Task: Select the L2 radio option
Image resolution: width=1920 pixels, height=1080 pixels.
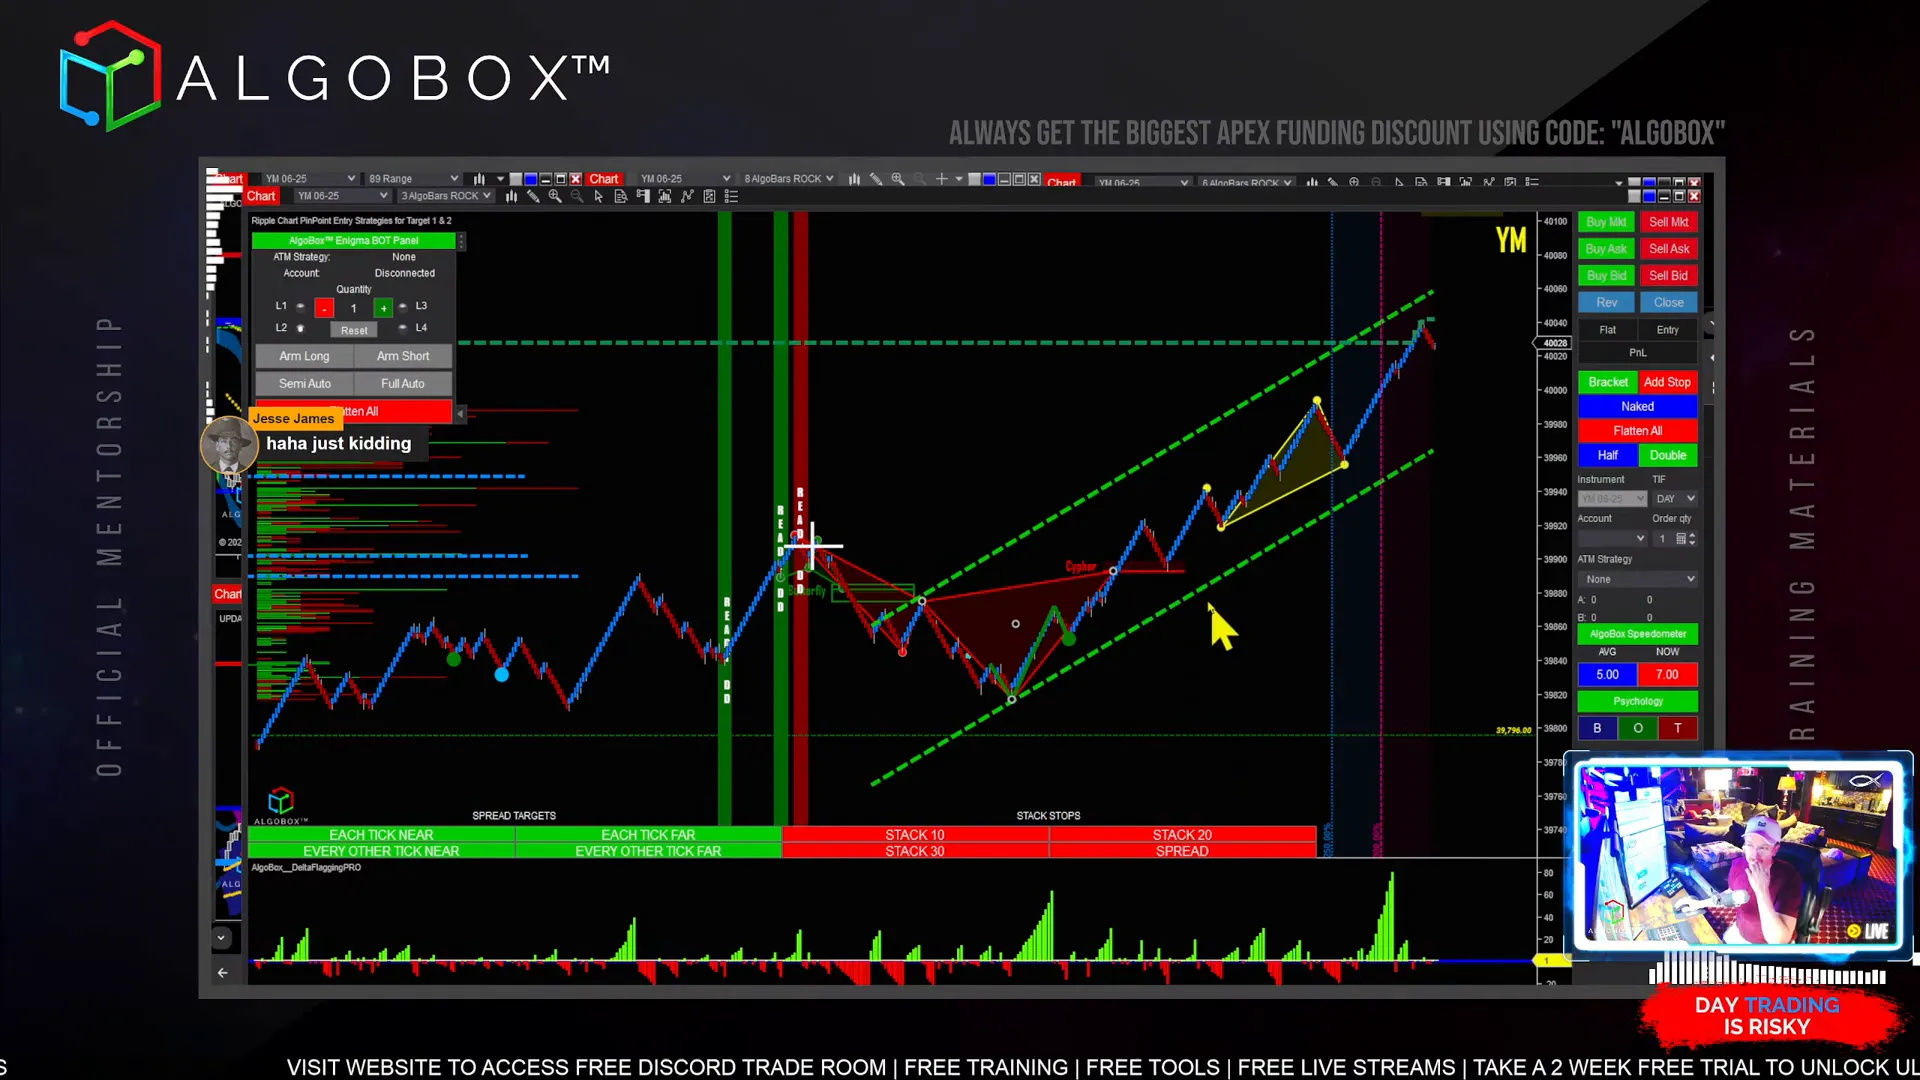Action: [x=300, y=328]
